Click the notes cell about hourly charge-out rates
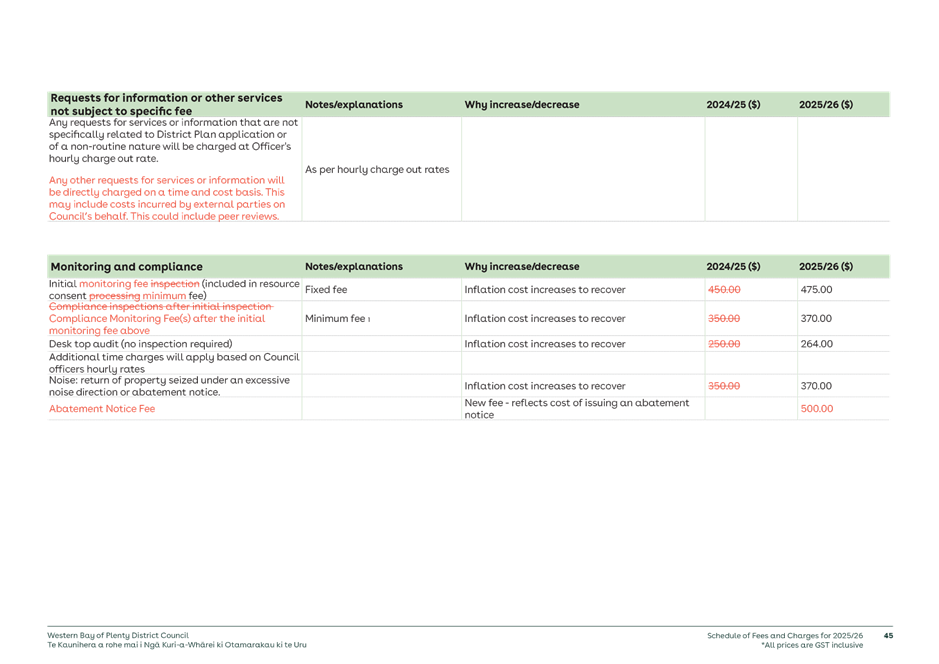Image resolution: width=939 pixels, height=664 pixels. point(377,170)
